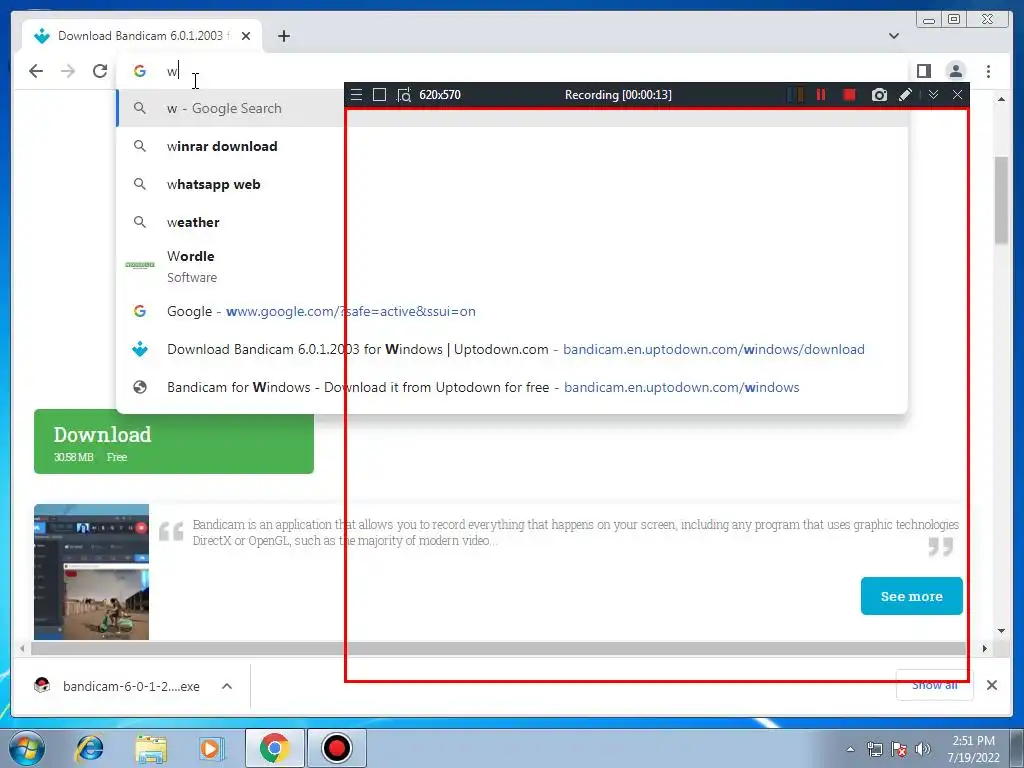Select Bandicam rectangle area mode icon
This screenshot has width=1024, height=768.
pos(379,95)
